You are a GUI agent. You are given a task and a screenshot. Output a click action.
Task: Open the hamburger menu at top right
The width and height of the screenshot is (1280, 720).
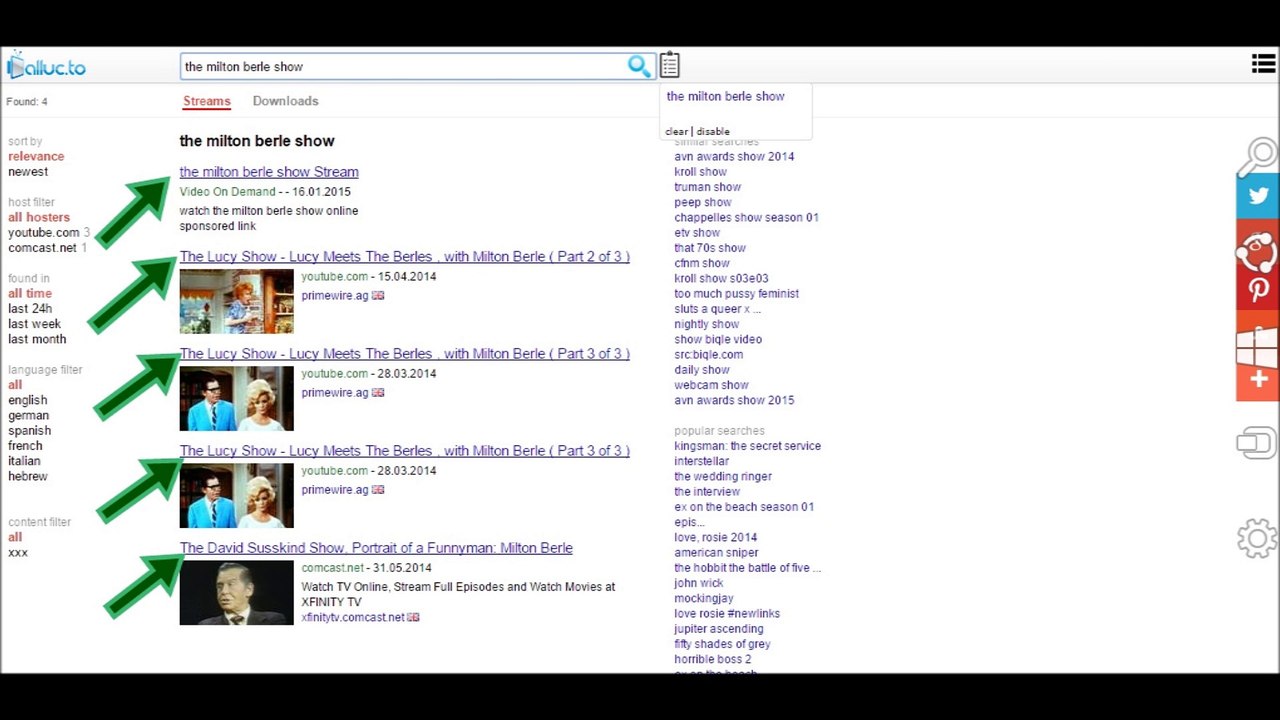click(x=1263, y=64)
